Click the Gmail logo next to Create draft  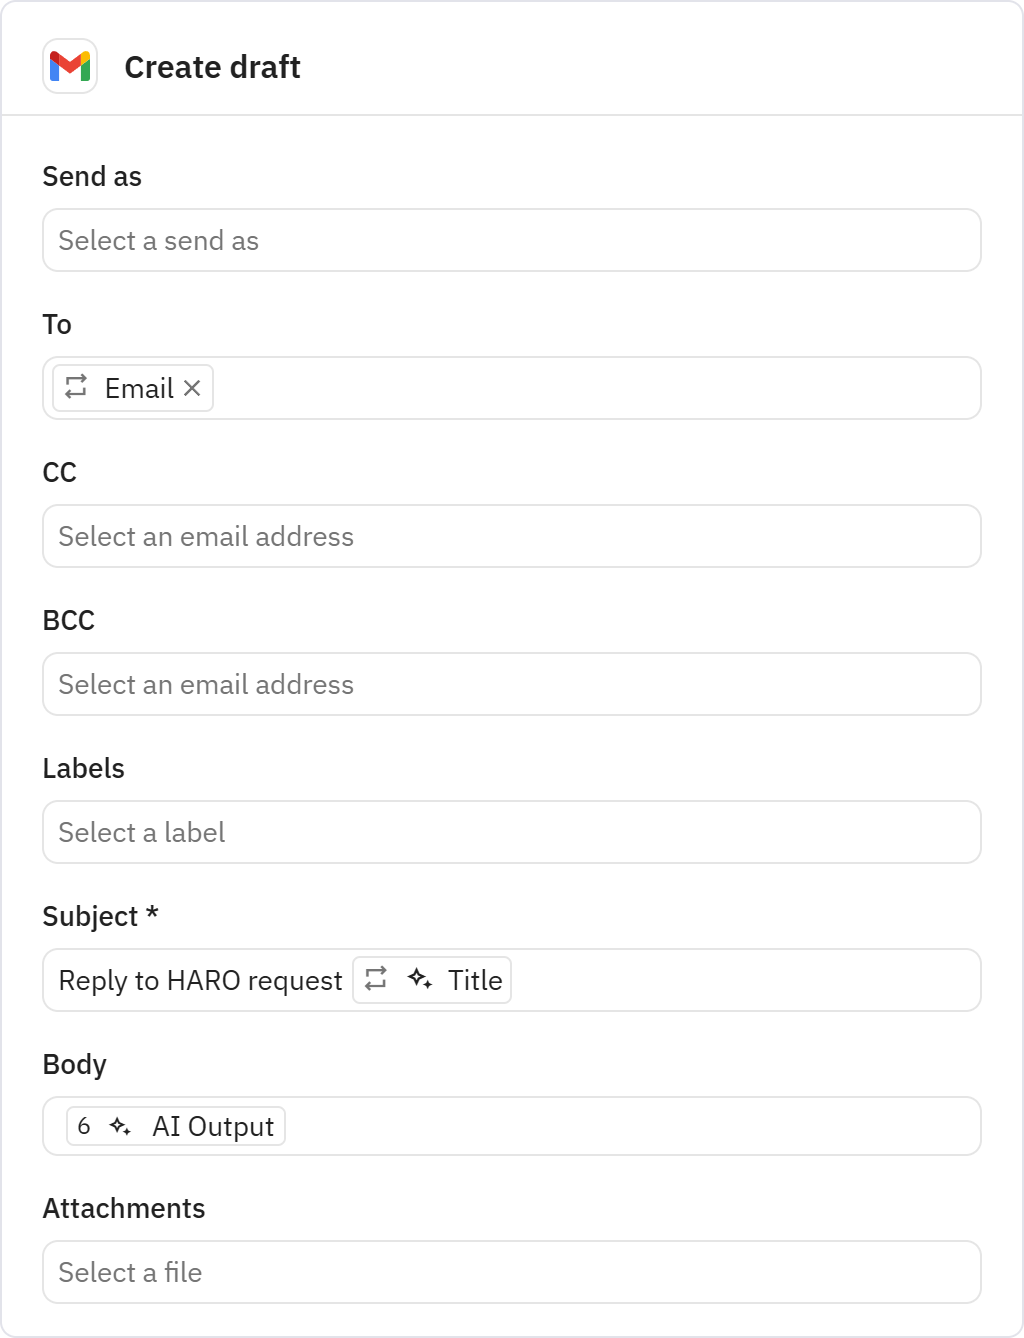pyautogui.click(x=69, y=67)
